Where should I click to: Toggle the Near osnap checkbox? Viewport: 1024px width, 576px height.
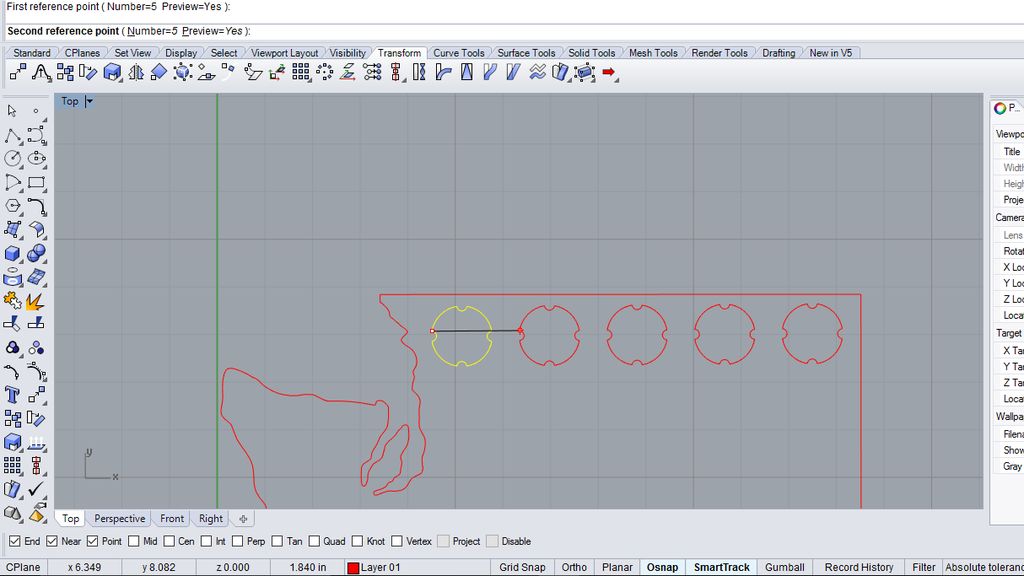click(52, 541)
